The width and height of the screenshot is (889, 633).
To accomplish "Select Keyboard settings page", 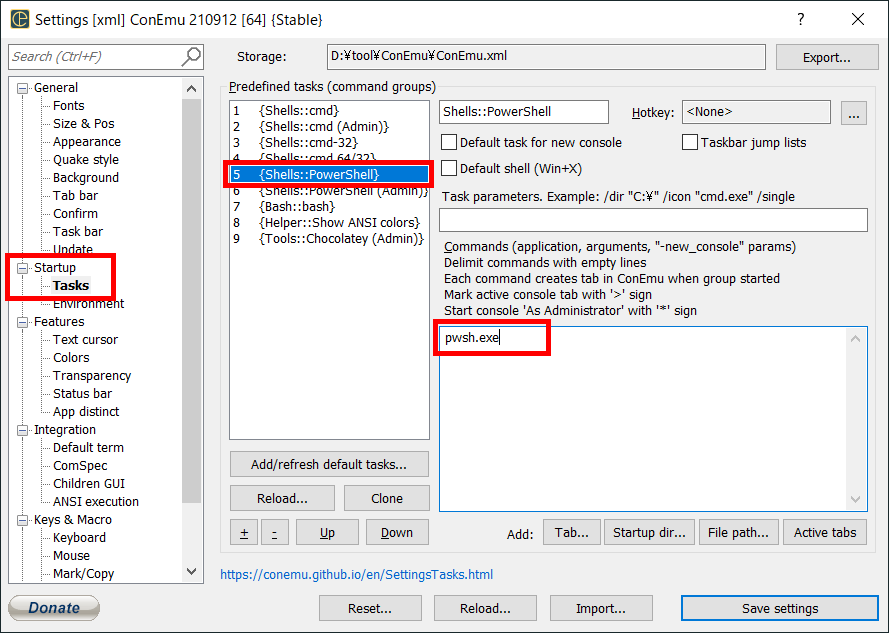I will [x=79, y=538].
